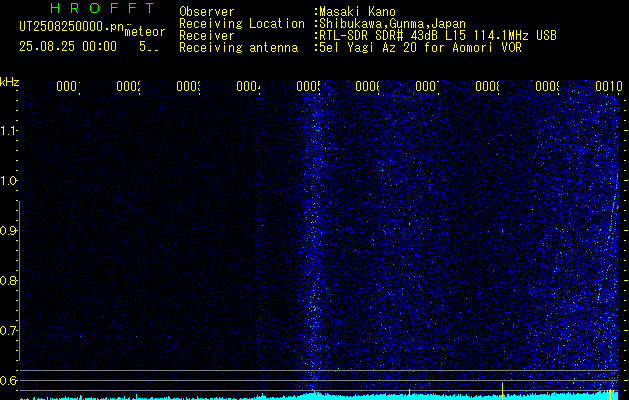The image size is (629, 400).
Task: Click the Receiving Location label
Action: (242, 24)
